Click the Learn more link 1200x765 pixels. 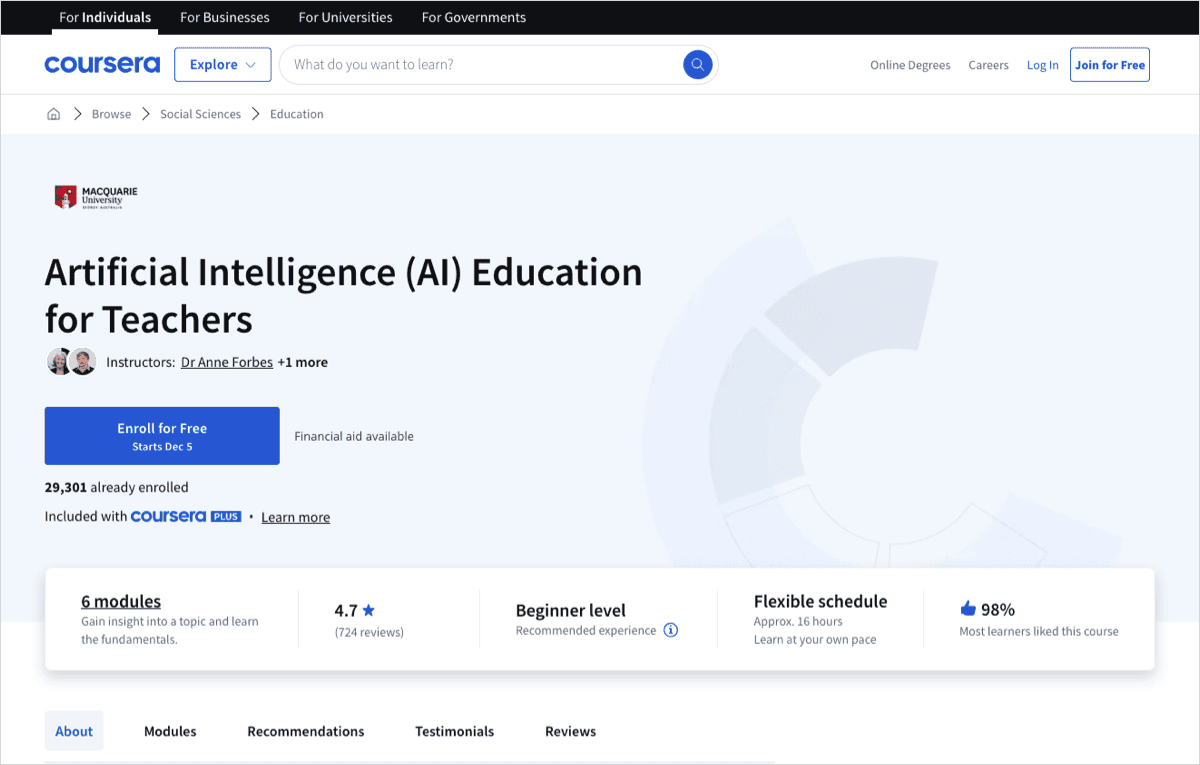tap(296, 517)
